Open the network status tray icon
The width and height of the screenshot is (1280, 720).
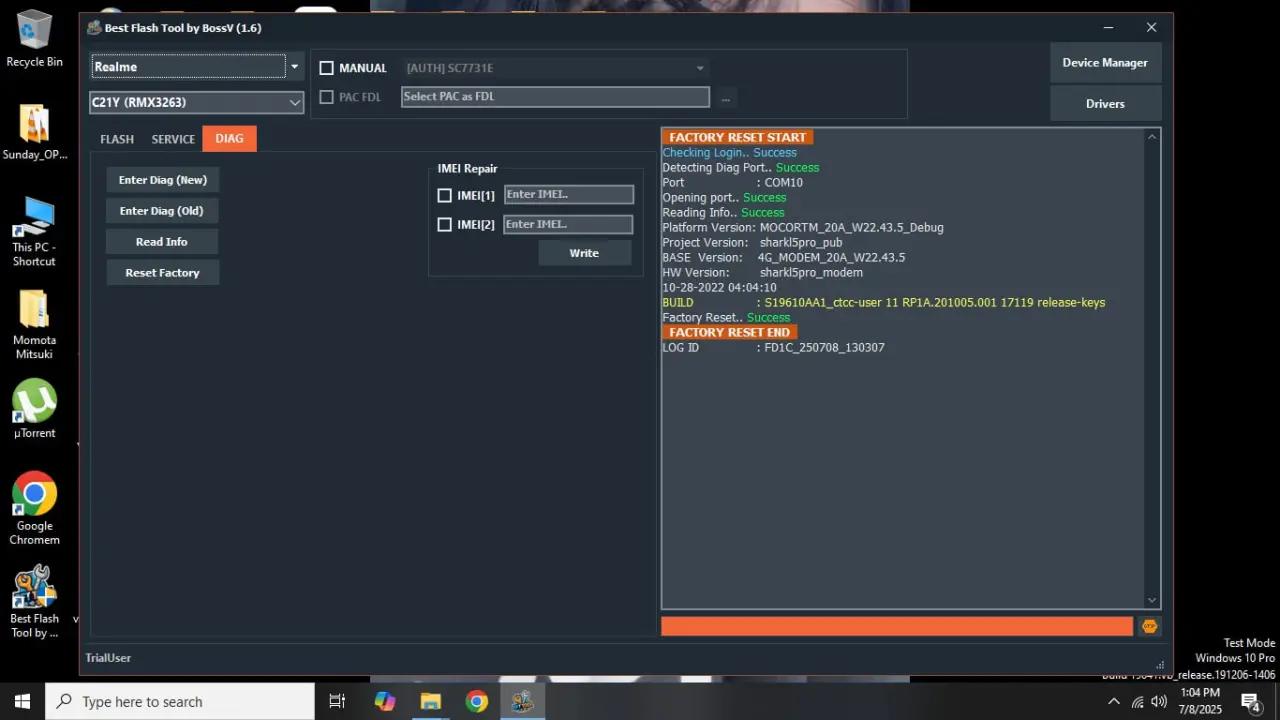click(x=1137, y=701)
